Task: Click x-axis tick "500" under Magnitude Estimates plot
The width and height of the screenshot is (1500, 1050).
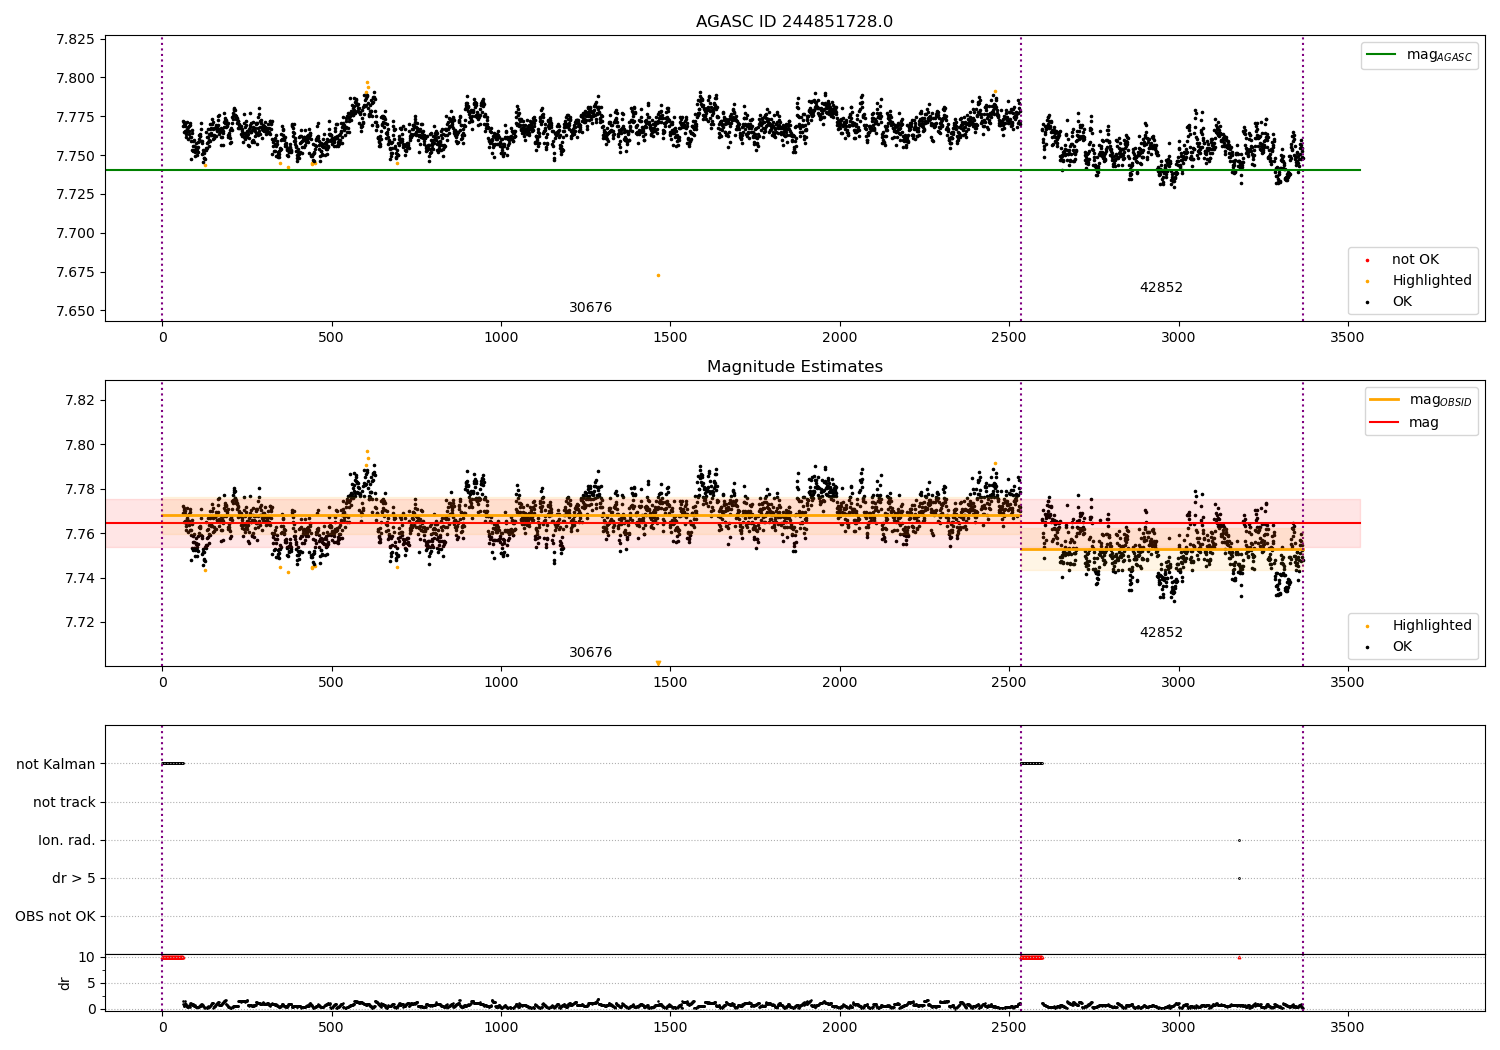Action: (331, 682)
